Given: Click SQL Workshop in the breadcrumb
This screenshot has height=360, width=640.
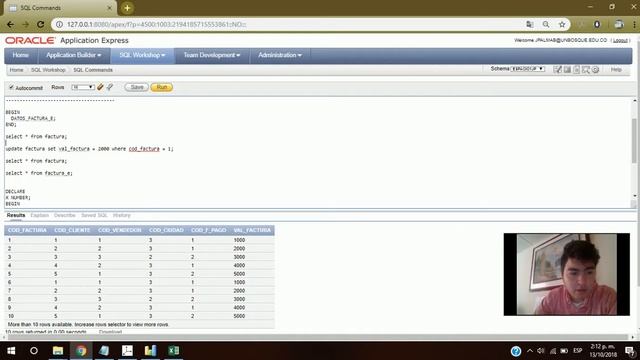Looking at the screenshot, I should tap(48, 70).
